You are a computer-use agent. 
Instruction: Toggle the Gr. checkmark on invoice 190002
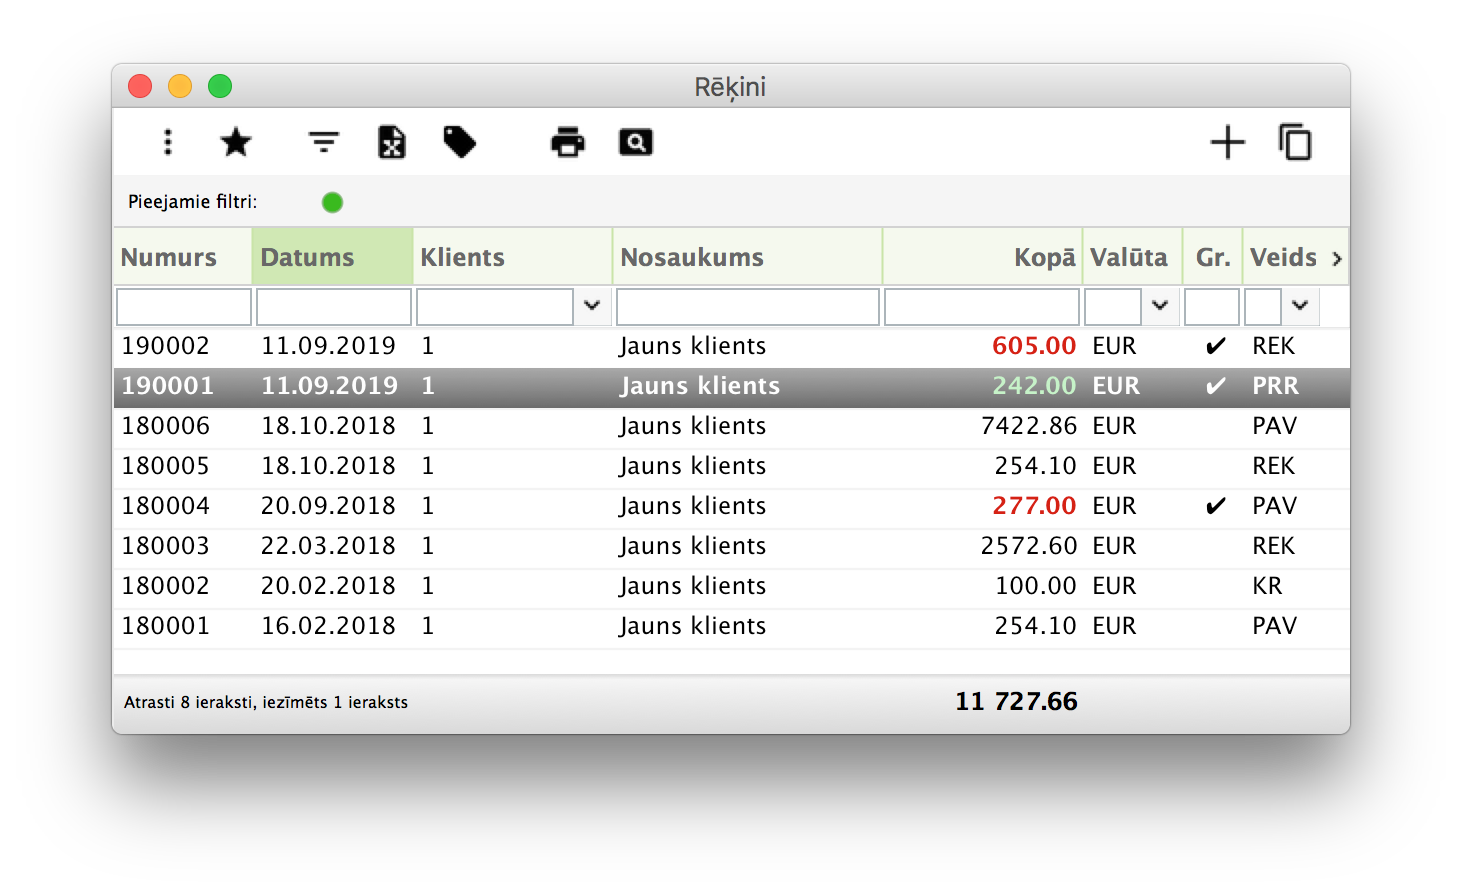point(1216,346)
